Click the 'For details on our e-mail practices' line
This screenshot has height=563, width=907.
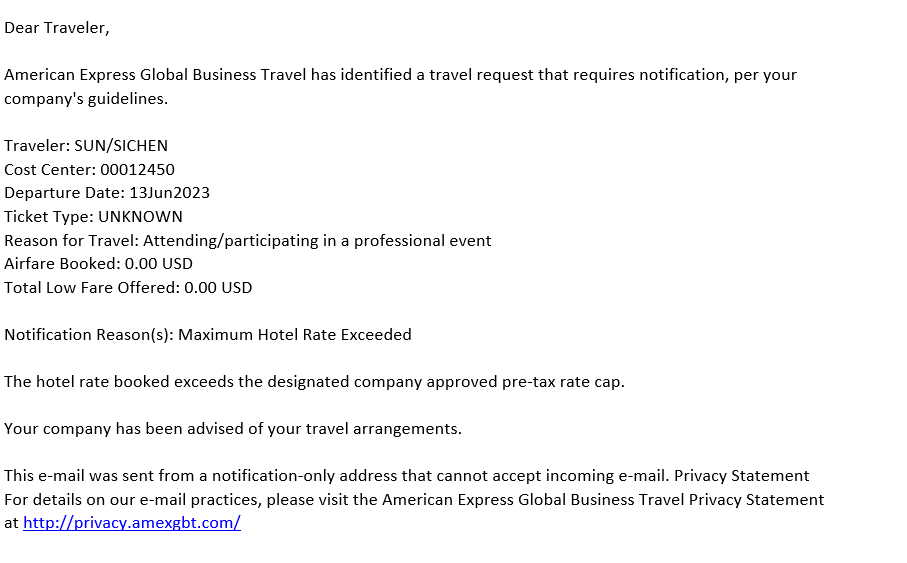click(x=414, y=499)
